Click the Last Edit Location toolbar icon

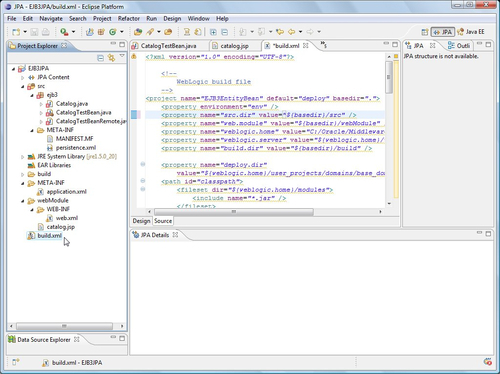[x=280, y=32]
